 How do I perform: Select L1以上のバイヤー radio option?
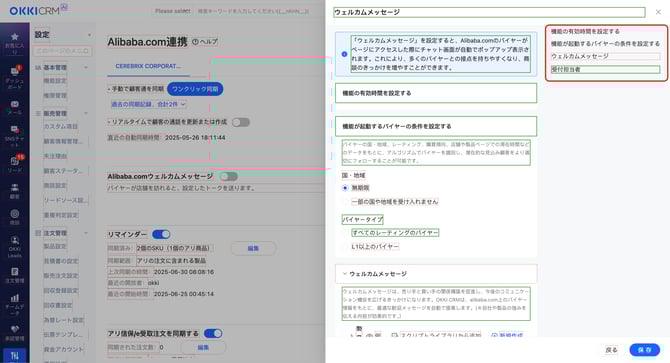pos(345,246)
